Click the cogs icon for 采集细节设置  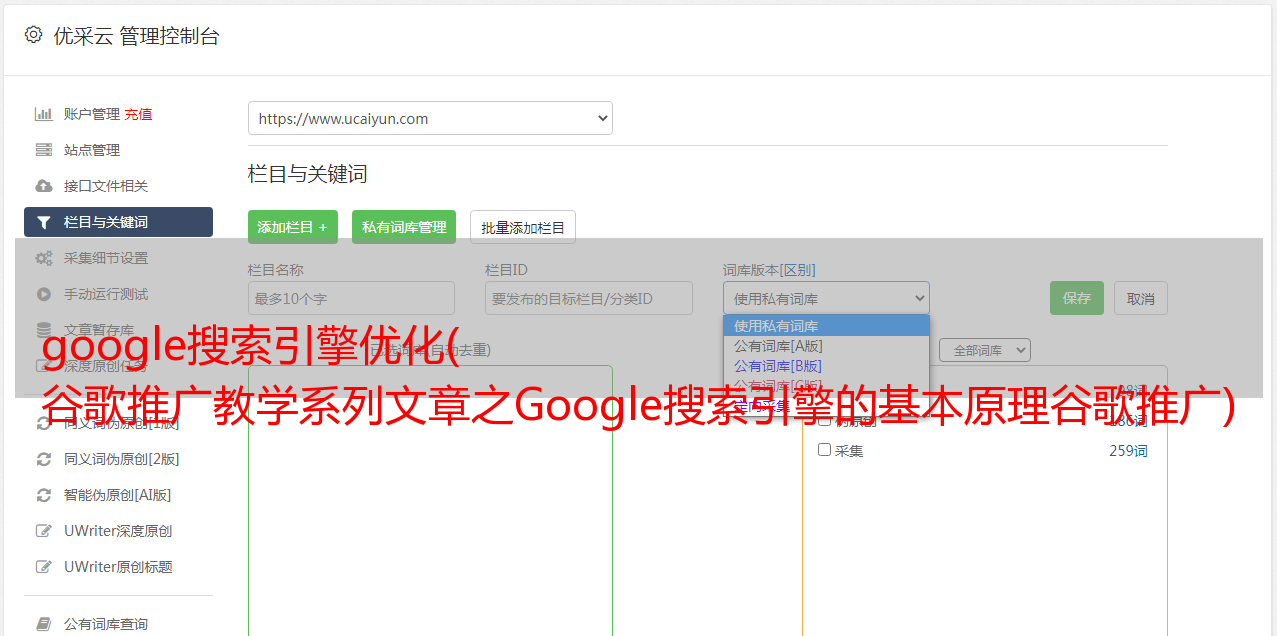tap(43, 258)
